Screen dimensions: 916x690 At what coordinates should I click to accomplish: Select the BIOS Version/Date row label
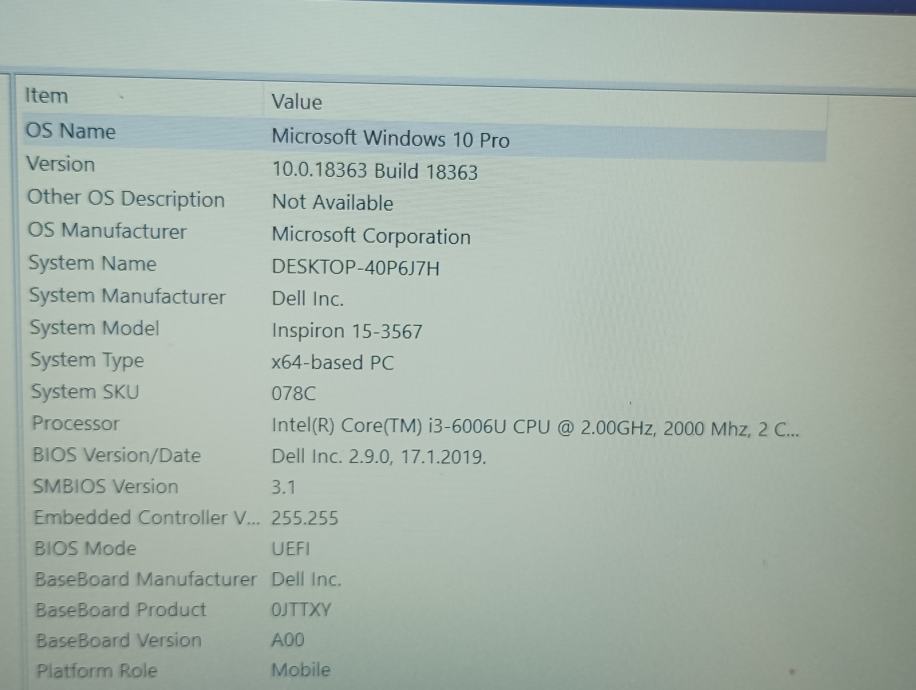click(116, 455)
